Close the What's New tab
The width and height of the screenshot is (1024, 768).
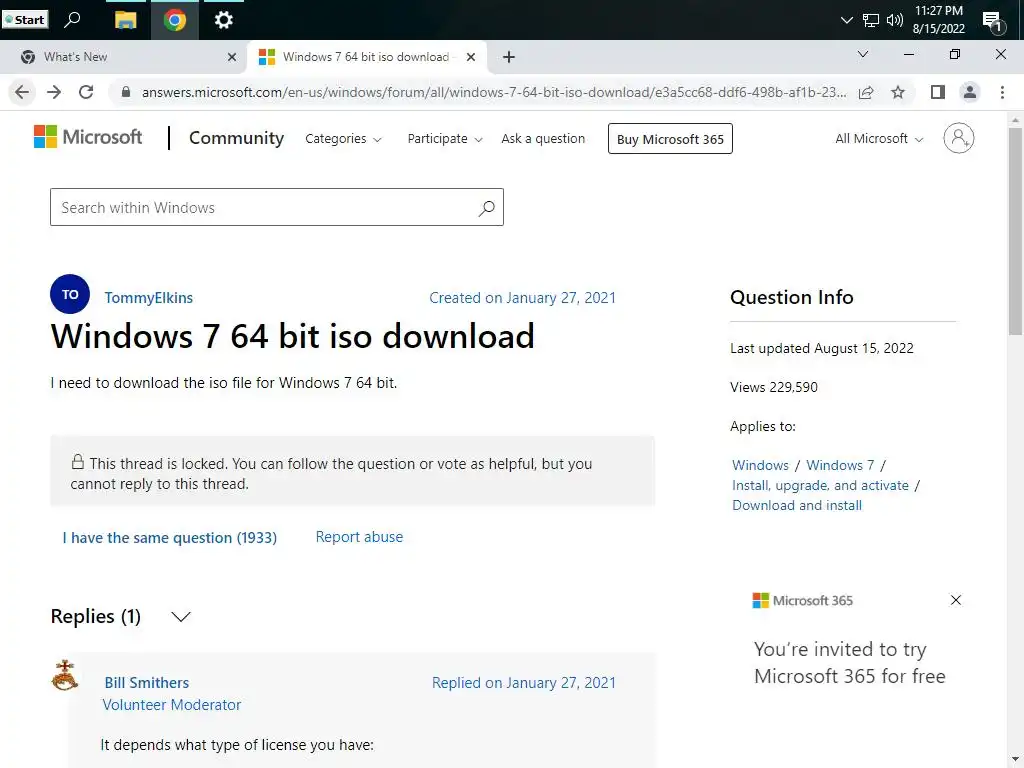pos(232,57)
